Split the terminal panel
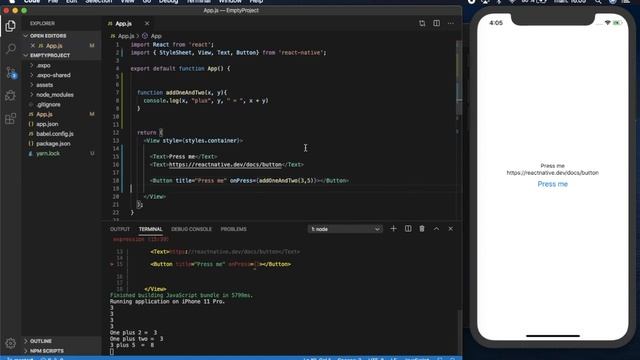This screenshot has width=640, height=360. [408, 229]
